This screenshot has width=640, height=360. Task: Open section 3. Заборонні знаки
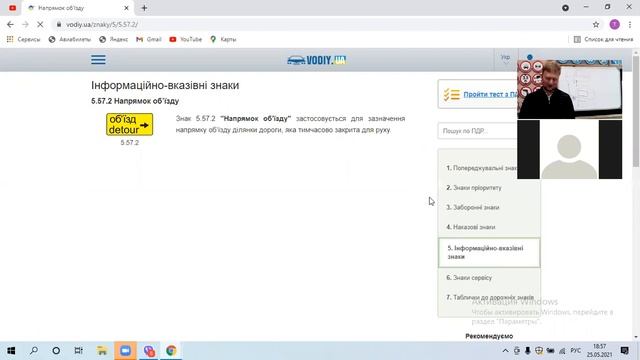(473, 207)
